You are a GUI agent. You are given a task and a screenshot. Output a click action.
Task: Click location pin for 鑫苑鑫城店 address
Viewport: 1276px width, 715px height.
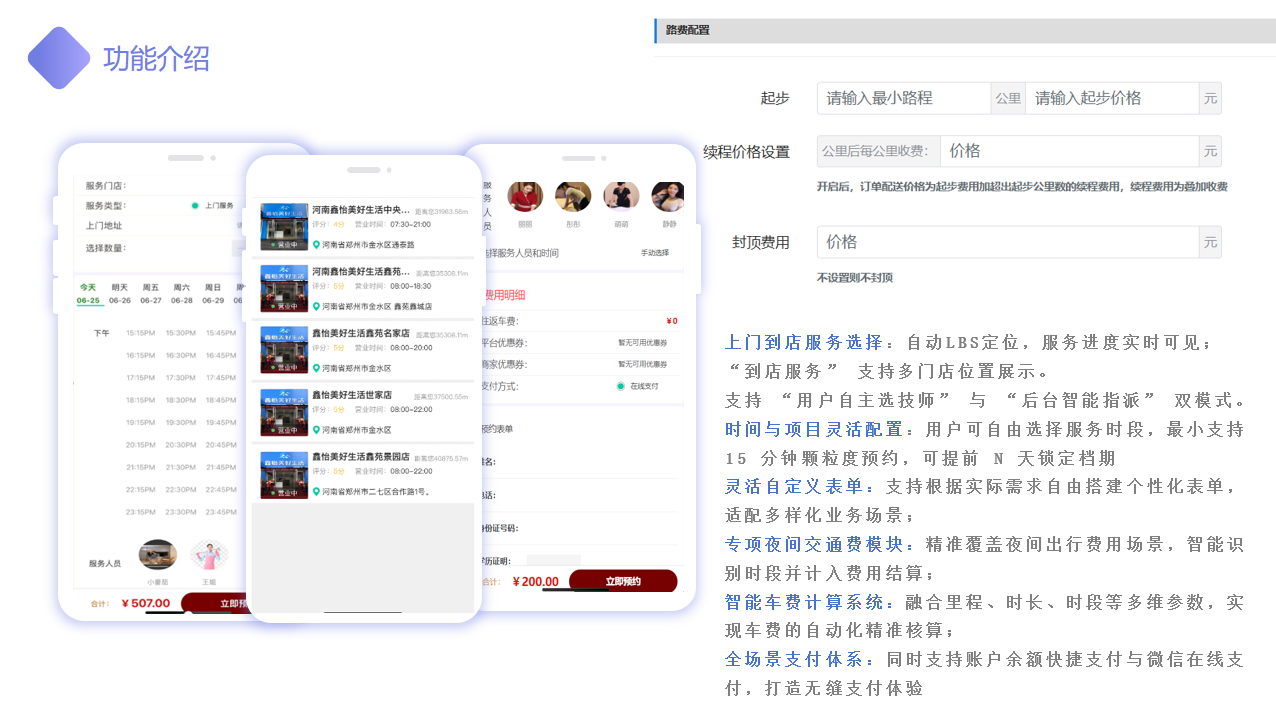(316, 306)
